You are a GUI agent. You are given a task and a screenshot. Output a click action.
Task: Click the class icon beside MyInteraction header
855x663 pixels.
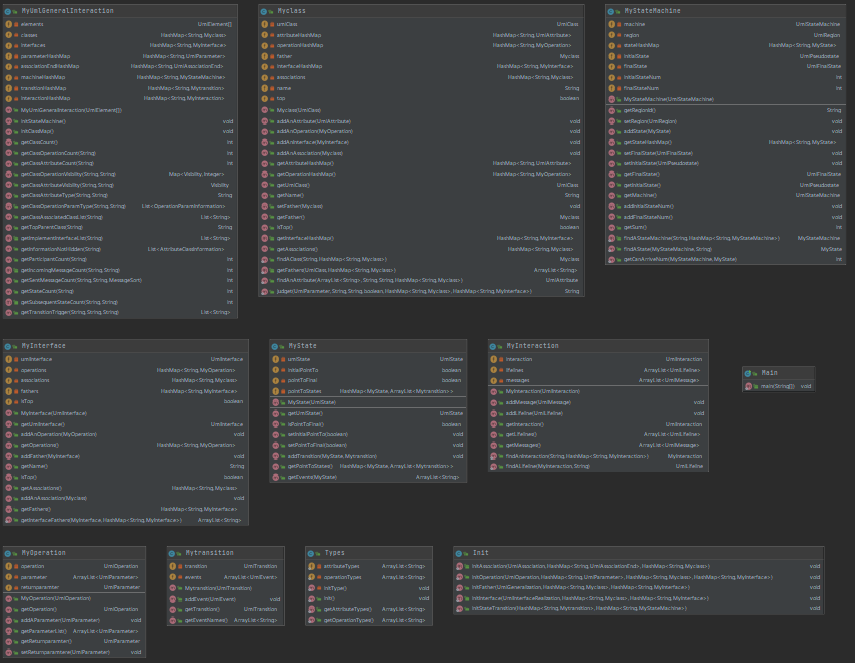492,346
